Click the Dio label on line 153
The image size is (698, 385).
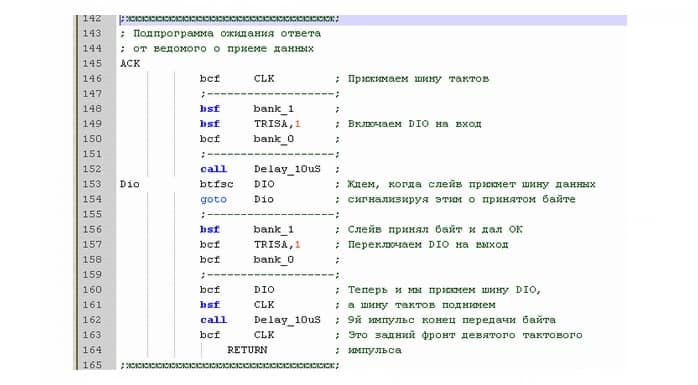pos(130,184)
